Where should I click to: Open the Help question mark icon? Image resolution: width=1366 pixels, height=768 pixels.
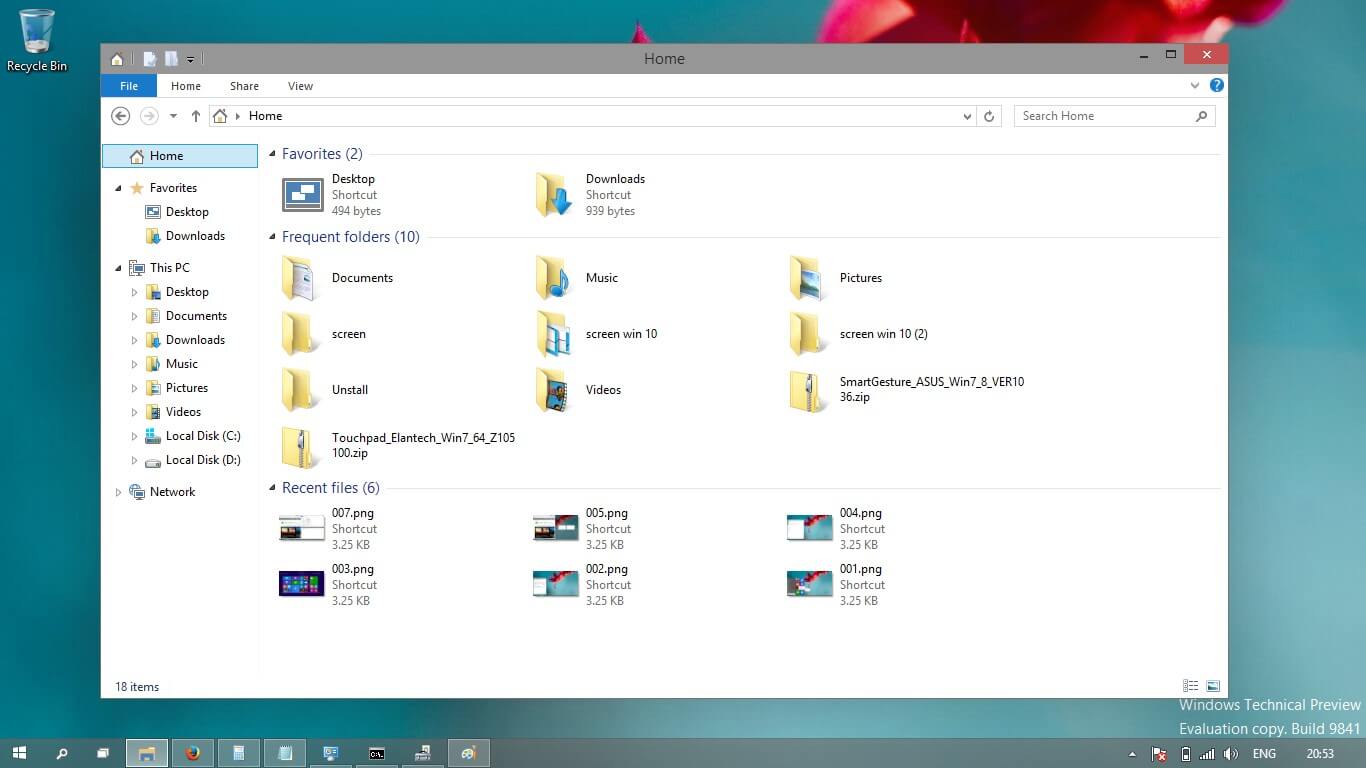pos(1216,86)
